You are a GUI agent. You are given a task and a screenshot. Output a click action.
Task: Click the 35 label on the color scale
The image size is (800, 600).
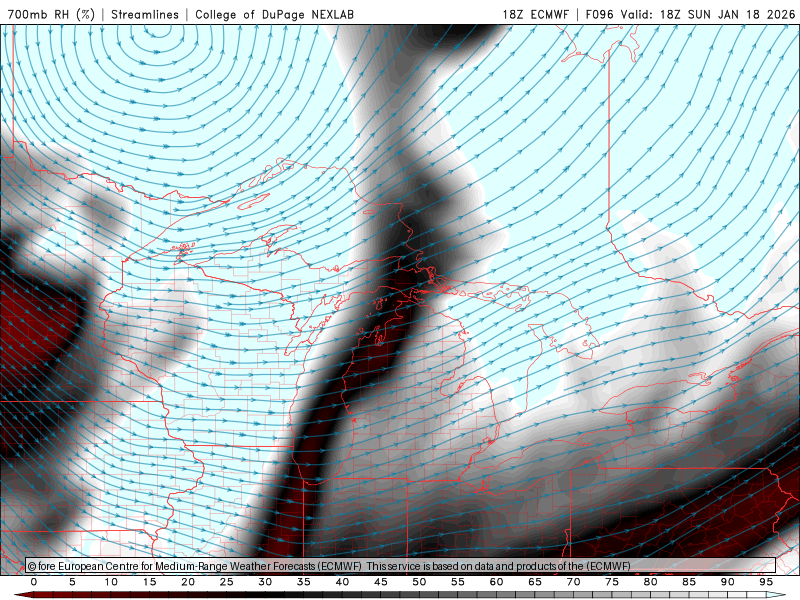coord(304,582)
